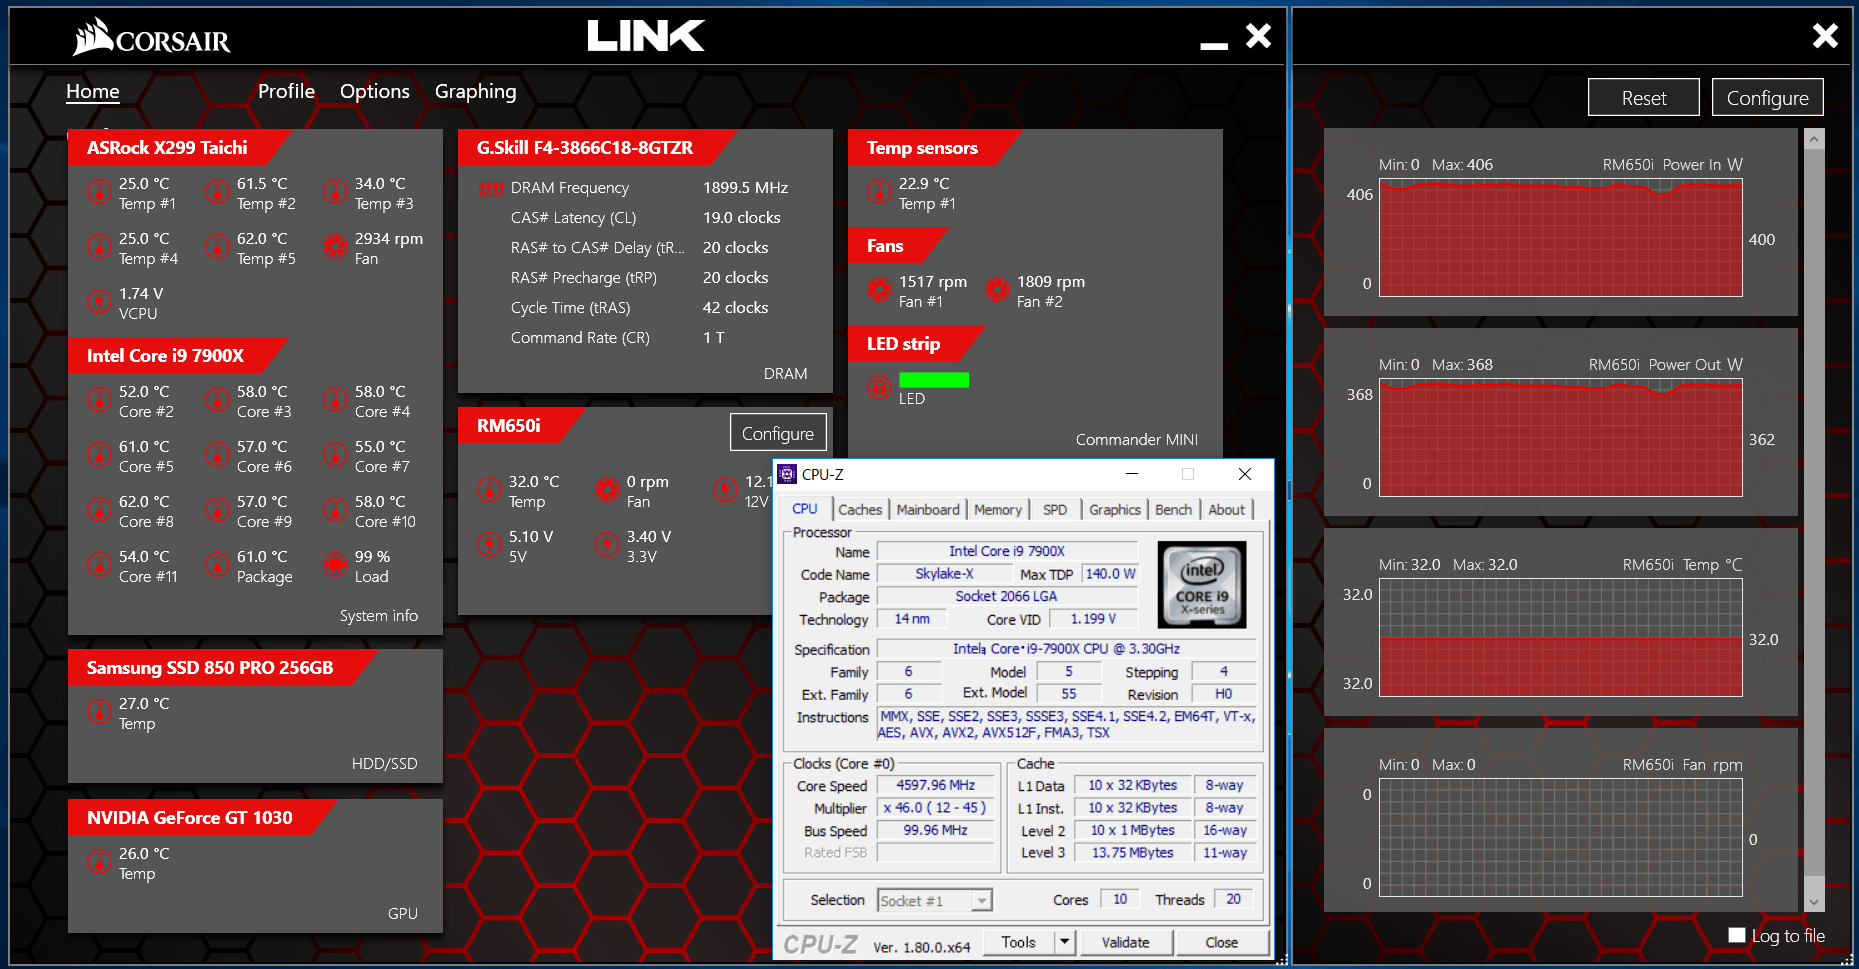Switch to the About tab in CPU-Z
Image resolution: width=1859 pixels, height=969 pixels.
point(1227,509)
